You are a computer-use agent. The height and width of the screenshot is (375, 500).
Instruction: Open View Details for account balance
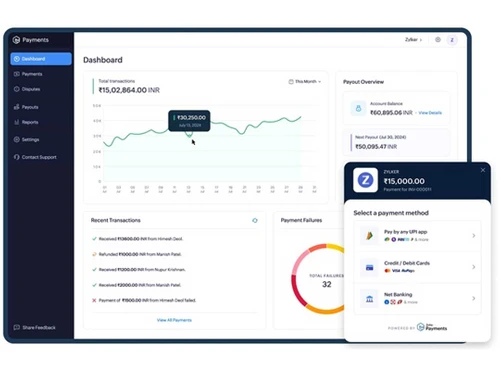tap(430, 113)
